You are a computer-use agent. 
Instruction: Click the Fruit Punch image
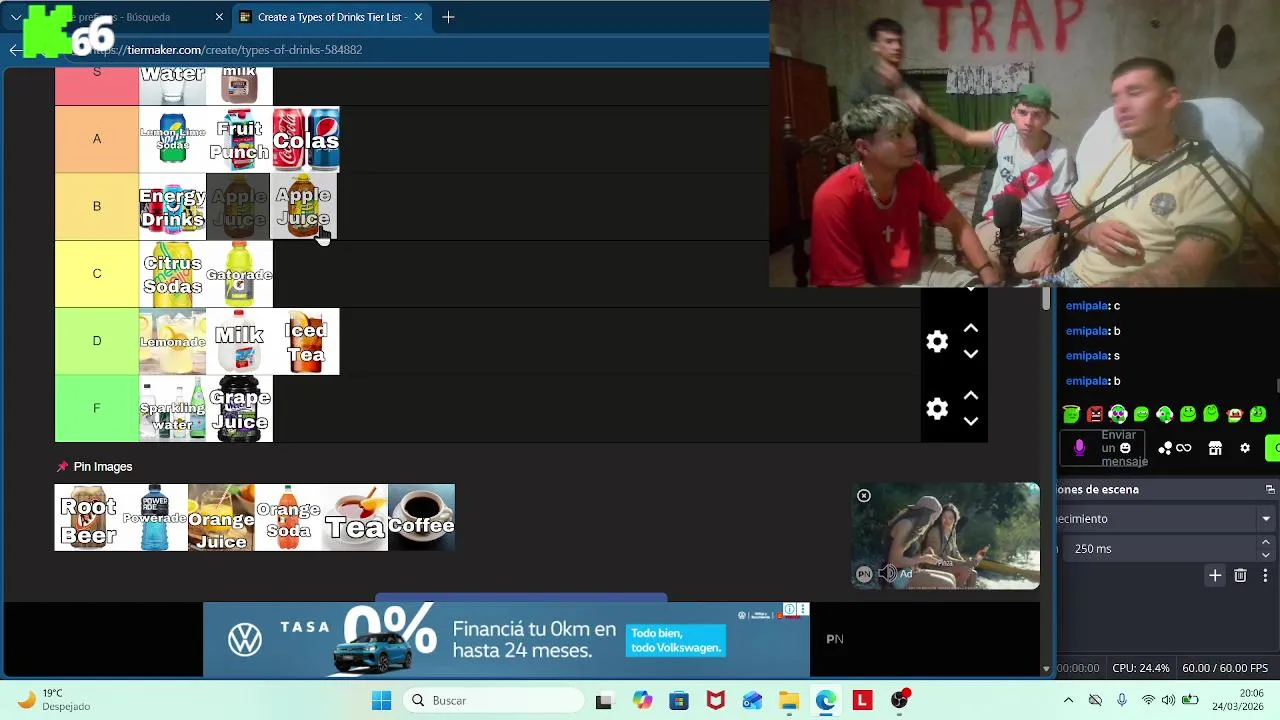239,140
